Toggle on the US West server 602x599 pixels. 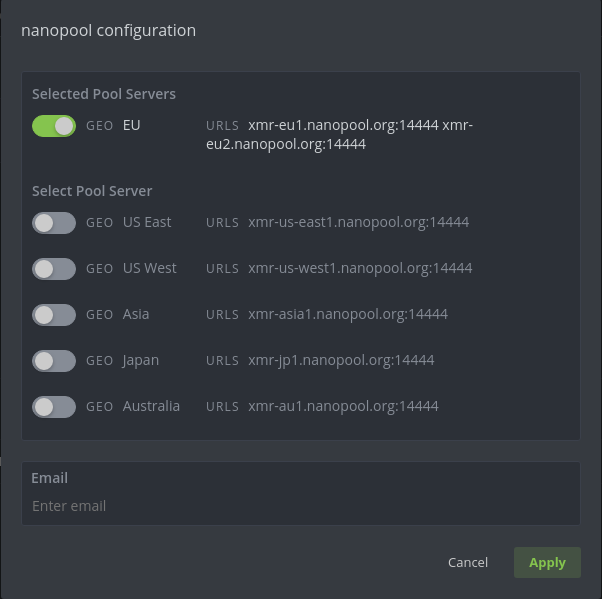click(54, 269)
